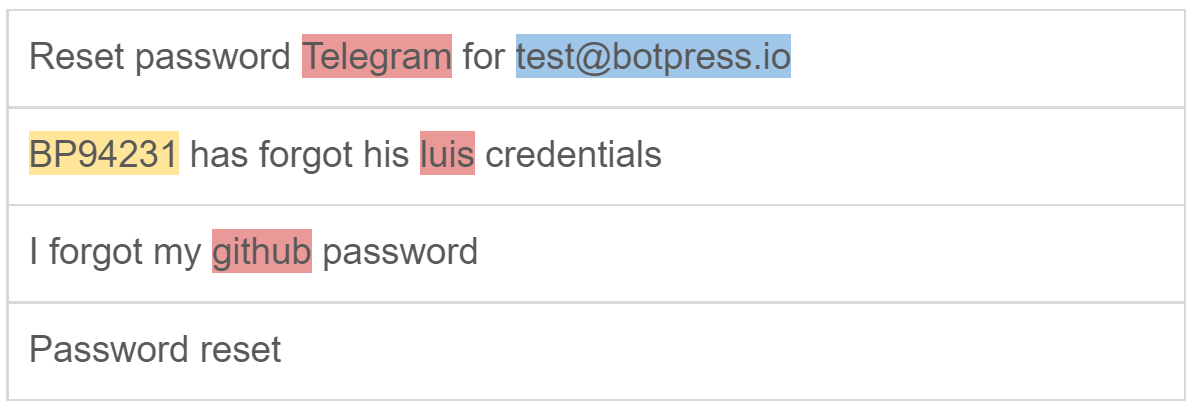Click blank space after "credentials" in its row
Viewport: 1193px width, 408px height.
920,154
